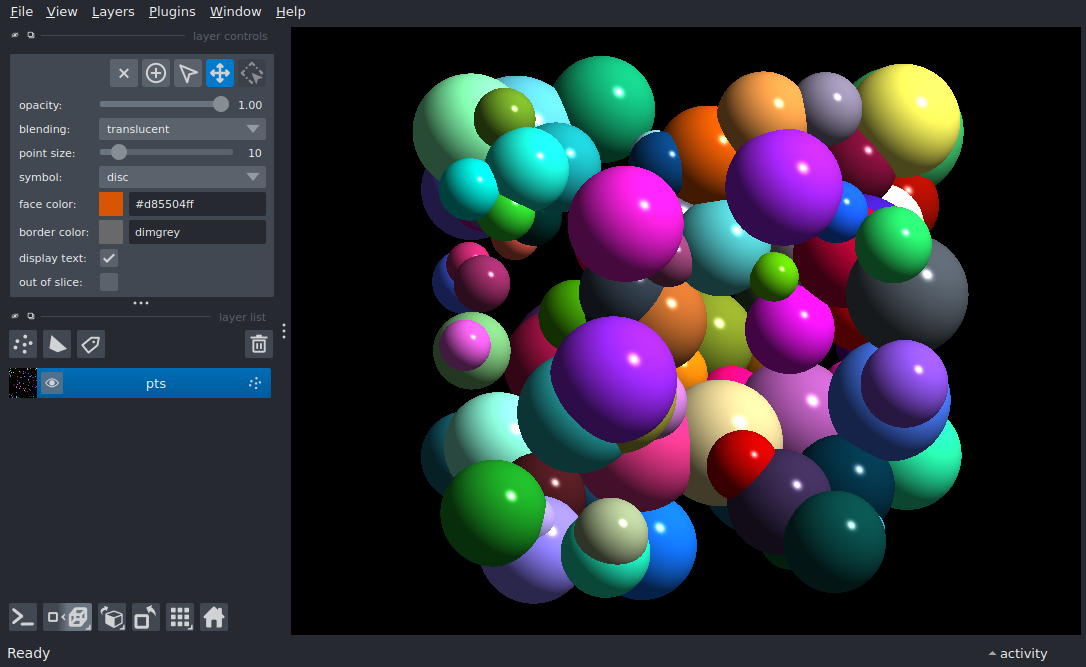Open the blending mode dropdown
Viewport: 1086px width, 667px height.
point(182,129)
